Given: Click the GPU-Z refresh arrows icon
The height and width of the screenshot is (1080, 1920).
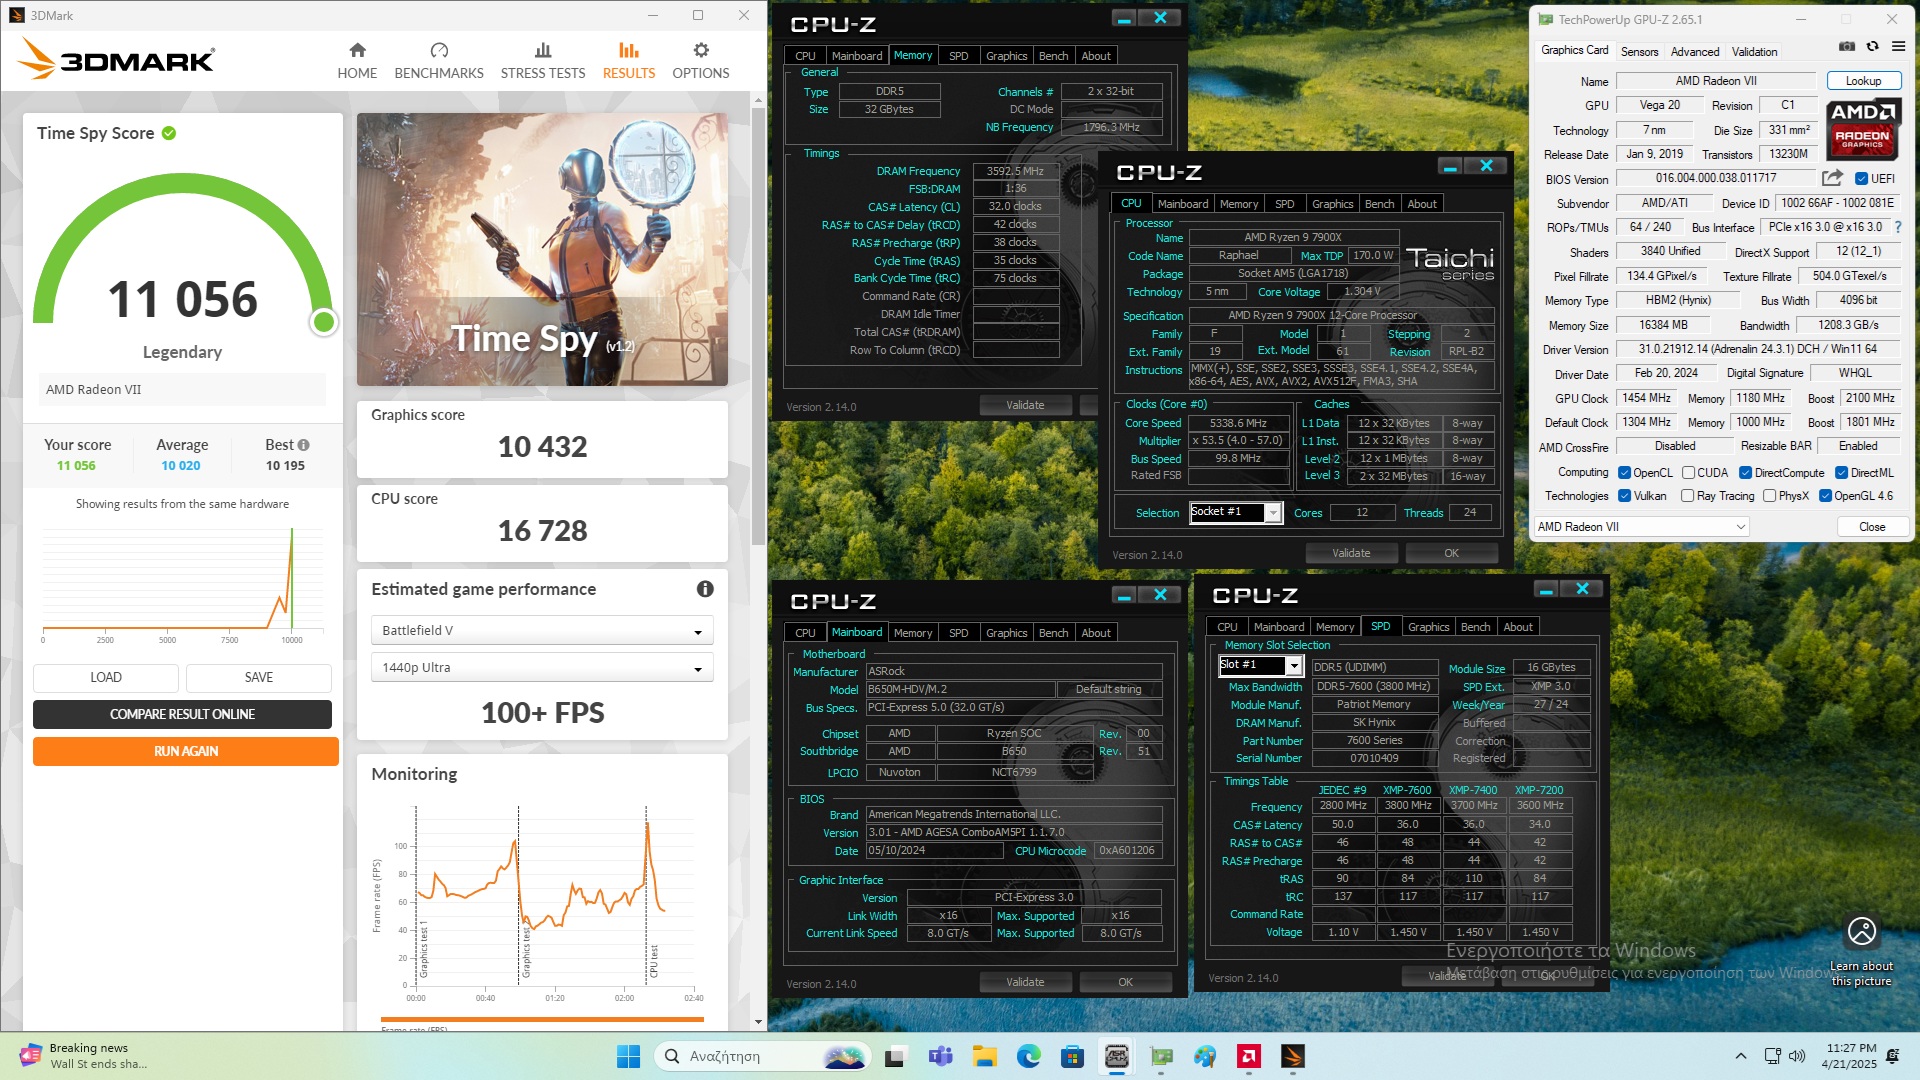Looking at the screenshot, I should point(1872,47).
